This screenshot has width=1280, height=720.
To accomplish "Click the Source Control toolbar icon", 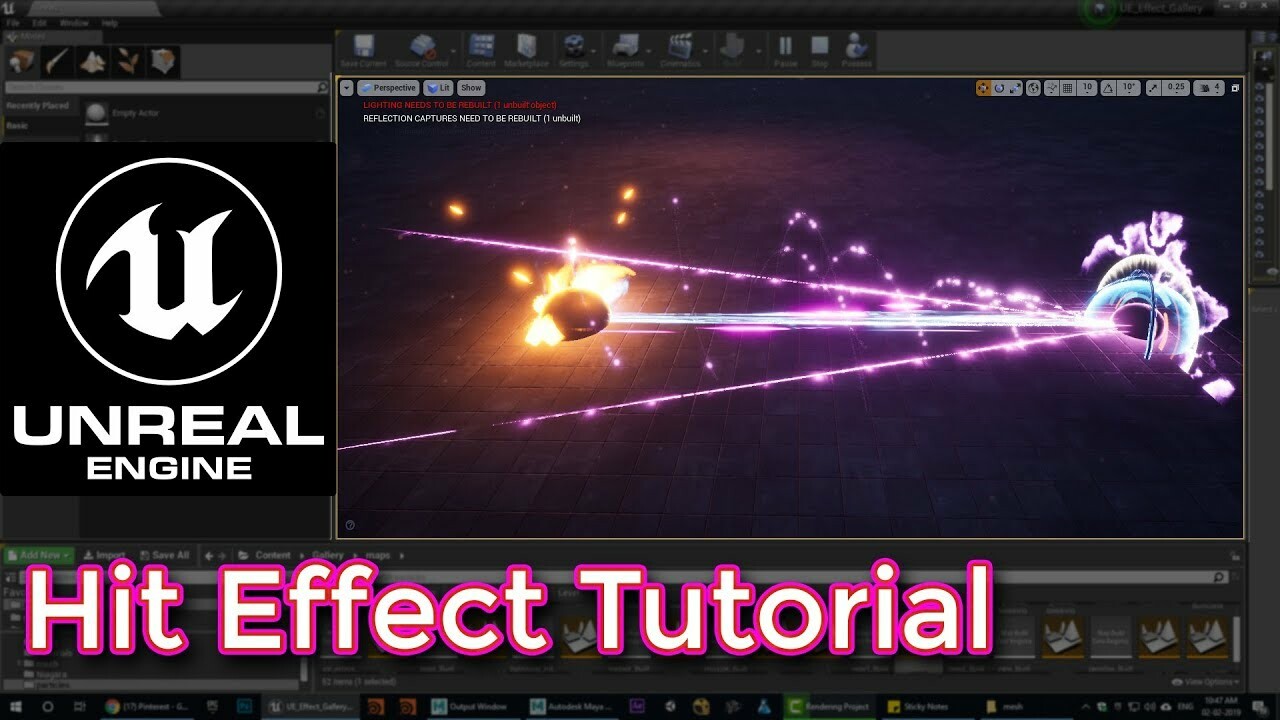I will tap(423, 50).
